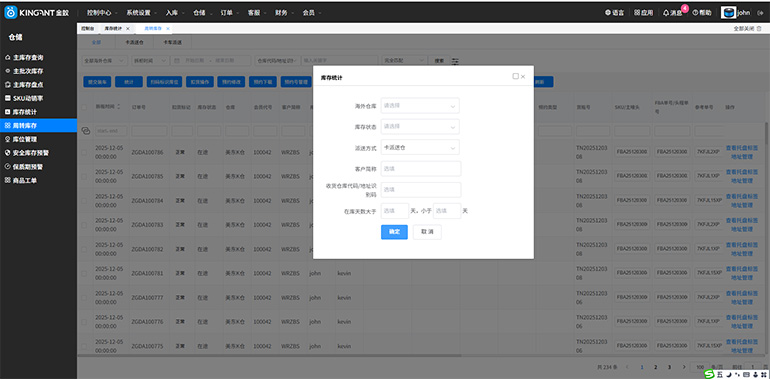Screen dimensions: 770x380
Task: Check the row ZGDA100782 checkbox
Action: 84,249
